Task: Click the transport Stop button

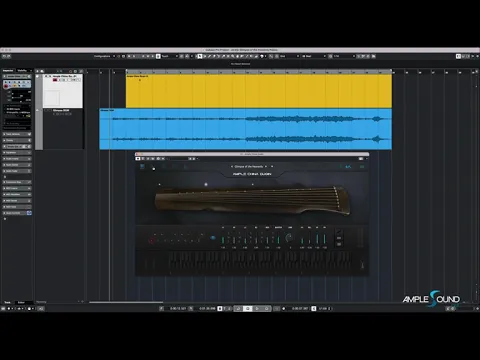Action: 247,309
